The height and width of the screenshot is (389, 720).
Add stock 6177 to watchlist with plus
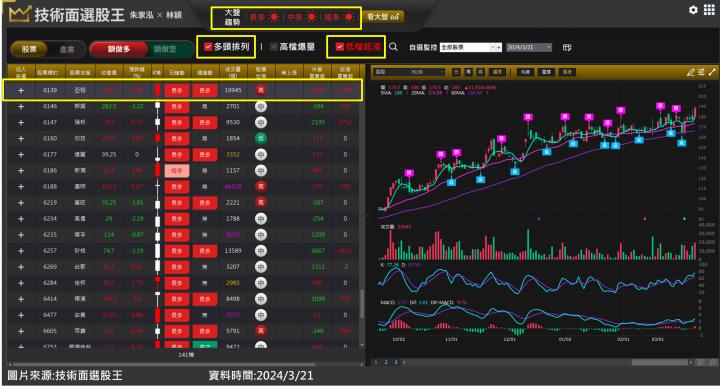[x=21, y=155]
